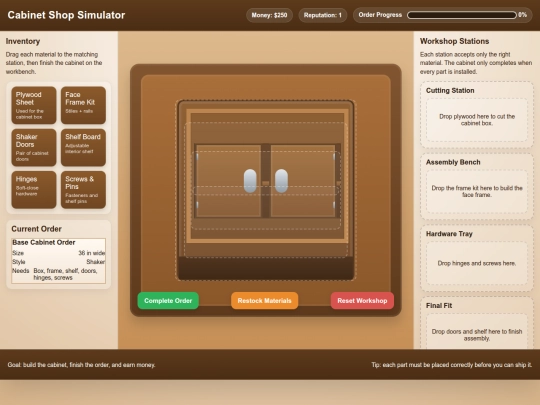Select the Screws & Pins card

pyautogui.click(x=83, y=190)
